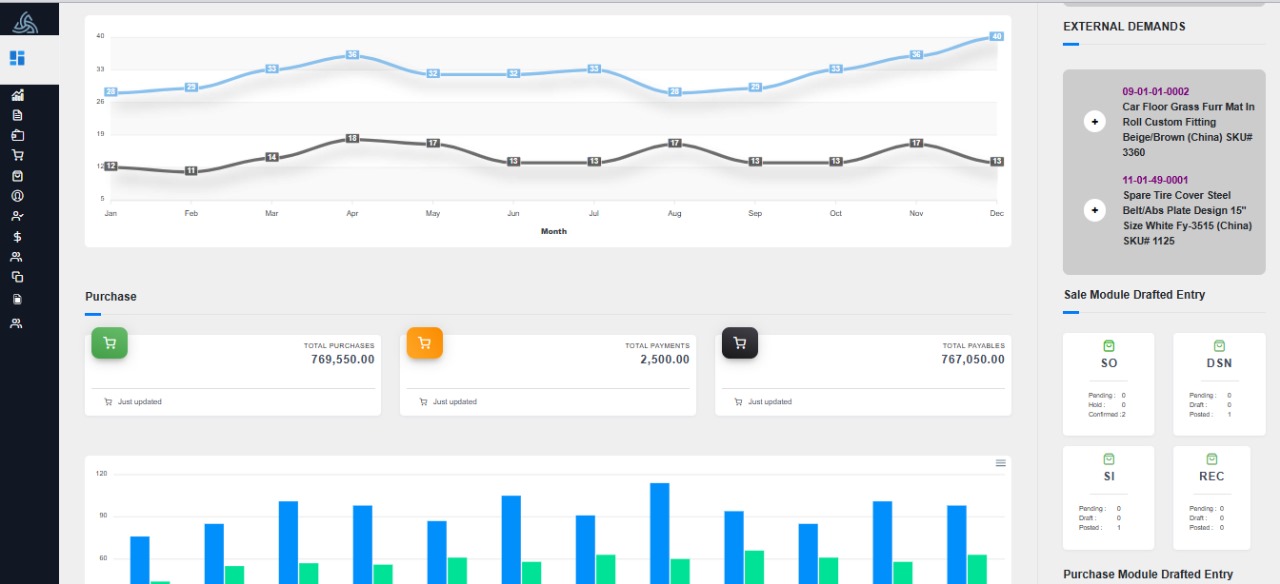The height and width of the screenshot is (584, 1280).
Task: Open the SI drafted entry card title
Action: (1109, 476)
